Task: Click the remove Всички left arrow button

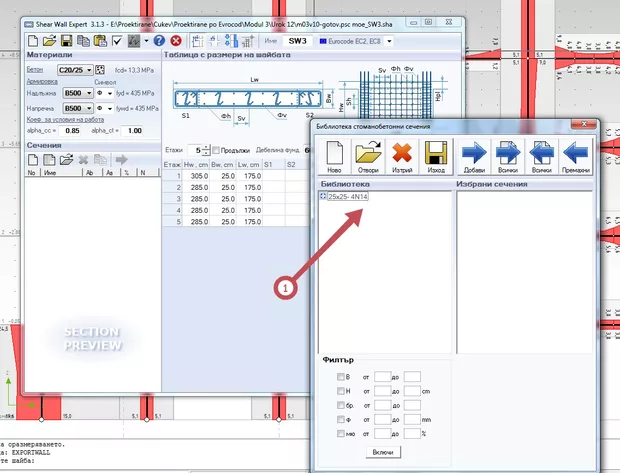Action: (x=542, y=157)
